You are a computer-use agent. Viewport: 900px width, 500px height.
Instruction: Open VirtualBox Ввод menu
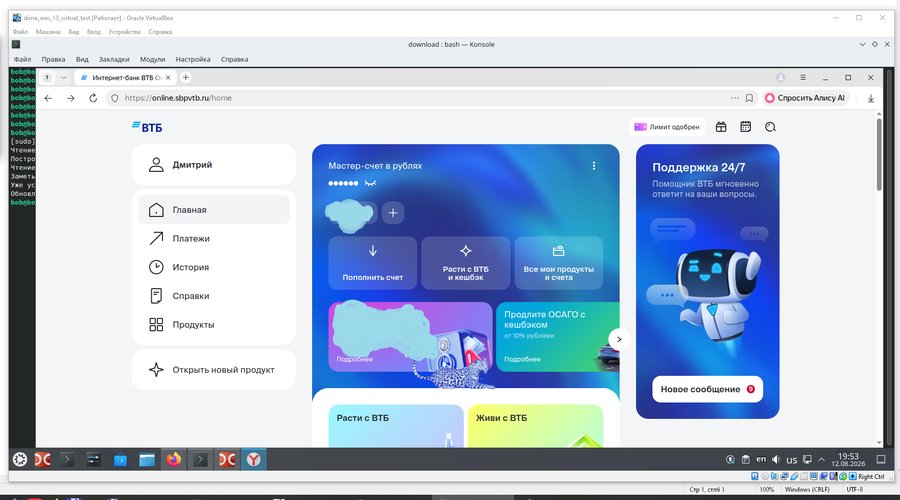coord(94,32)
